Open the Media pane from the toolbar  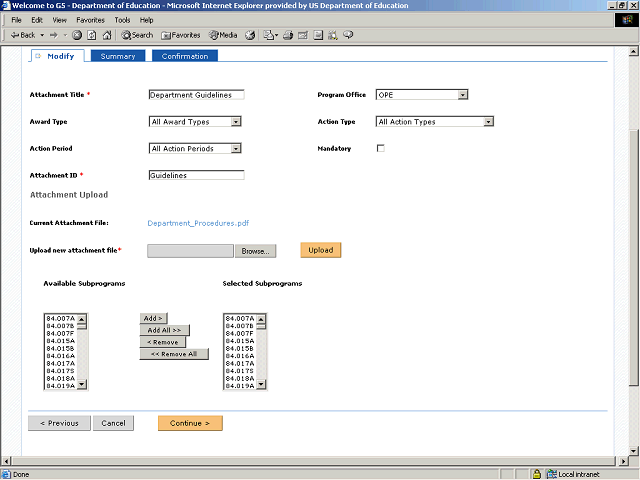pyautogui.click(x=223, y=35)
